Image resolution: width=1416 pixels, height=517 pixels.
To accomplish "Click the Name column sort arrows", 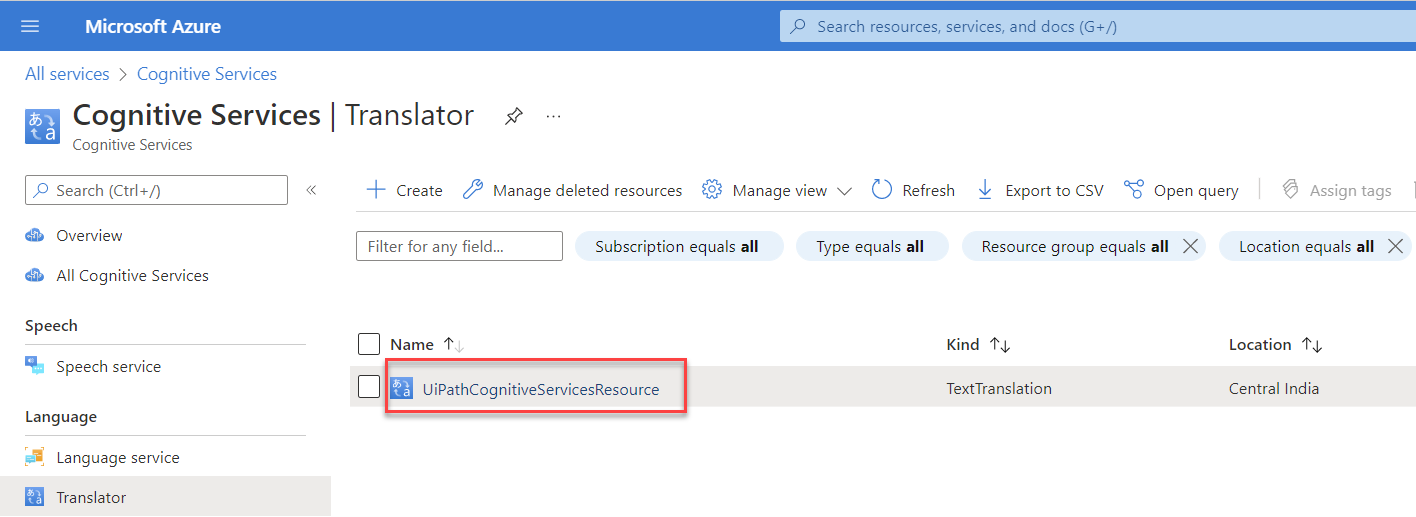I will point(454,344).
